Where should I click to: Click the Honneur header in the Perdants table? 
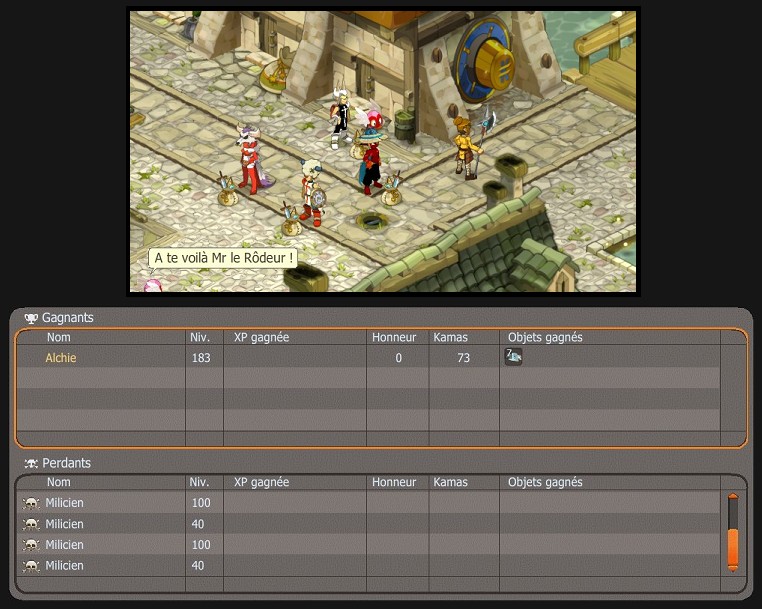394,482
